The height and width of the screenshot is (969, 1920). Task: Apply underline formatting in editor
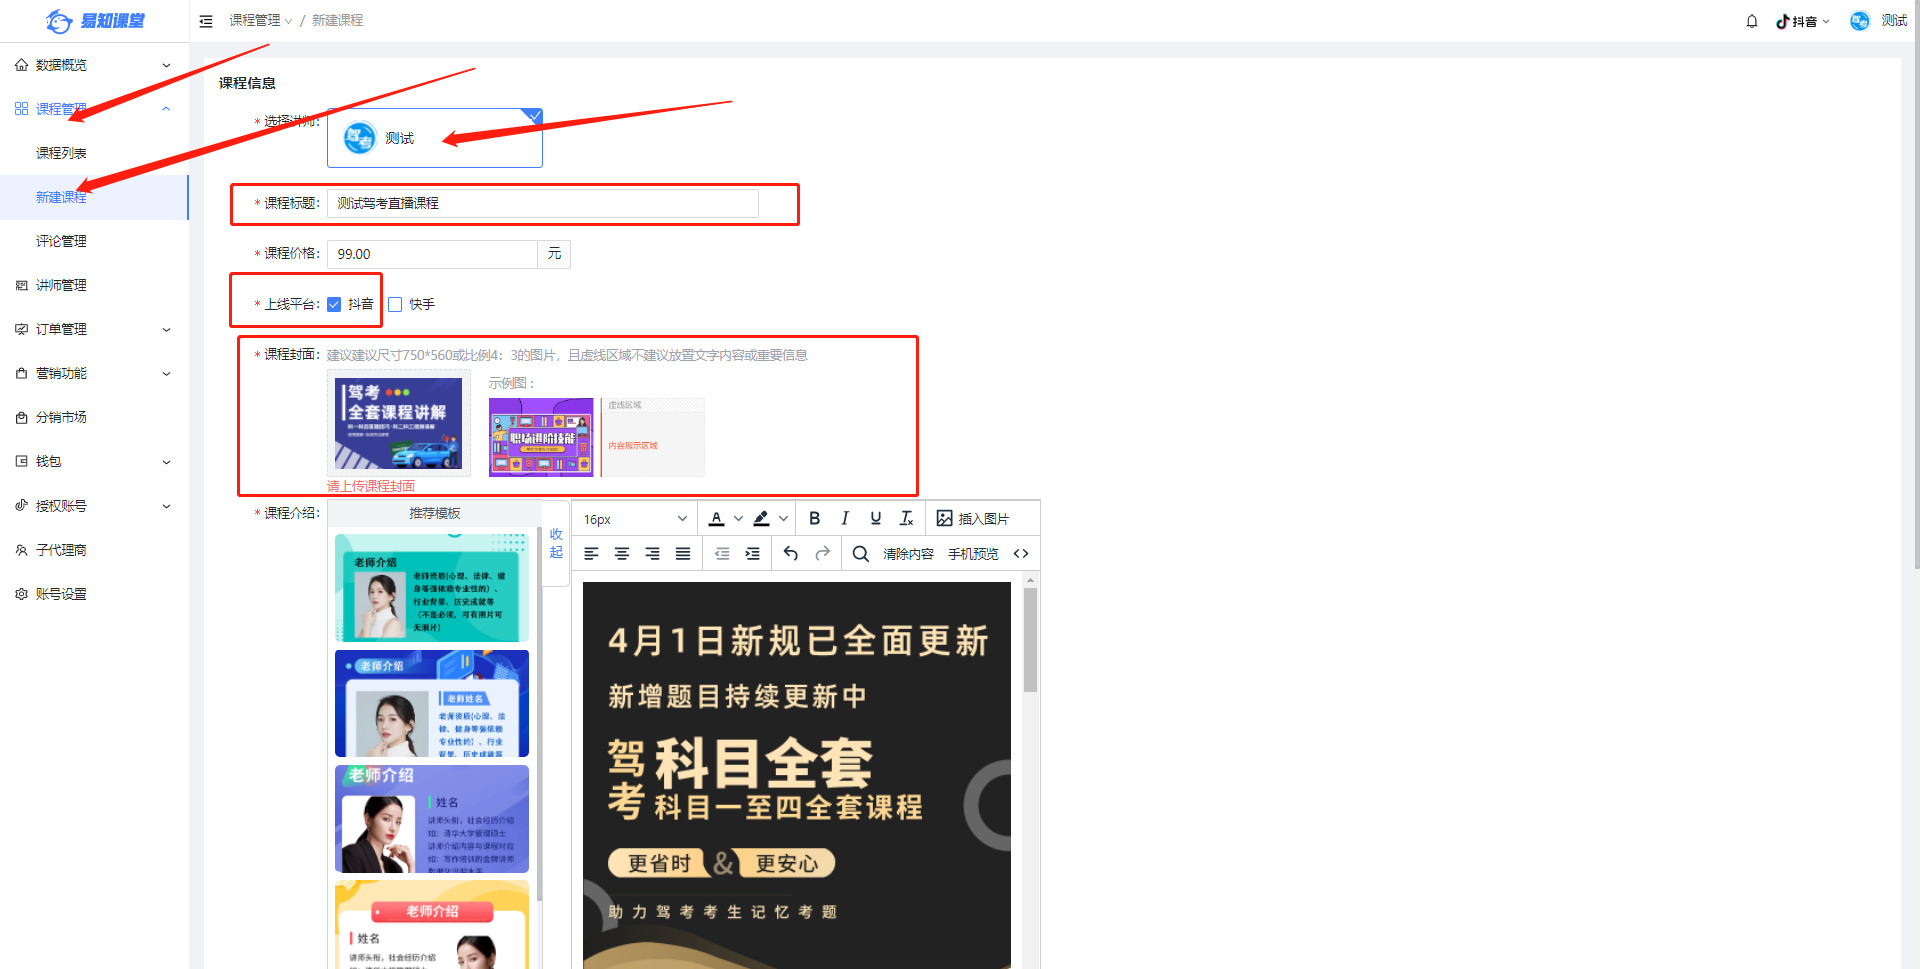point(876,518)
